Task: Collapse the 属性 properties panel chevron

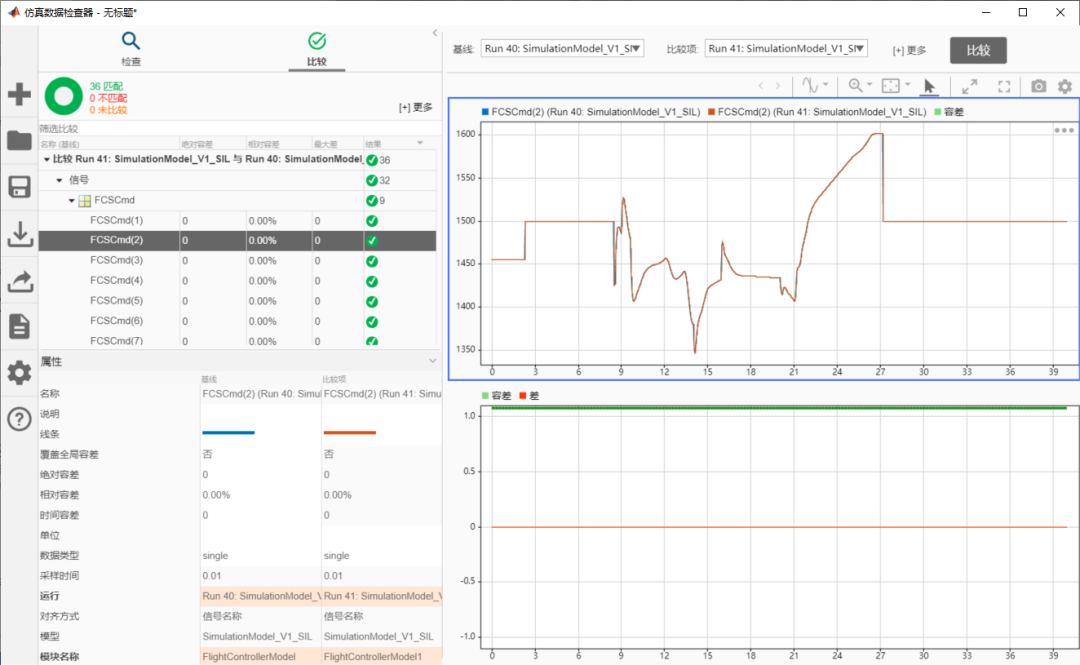Action: (432, 361)
